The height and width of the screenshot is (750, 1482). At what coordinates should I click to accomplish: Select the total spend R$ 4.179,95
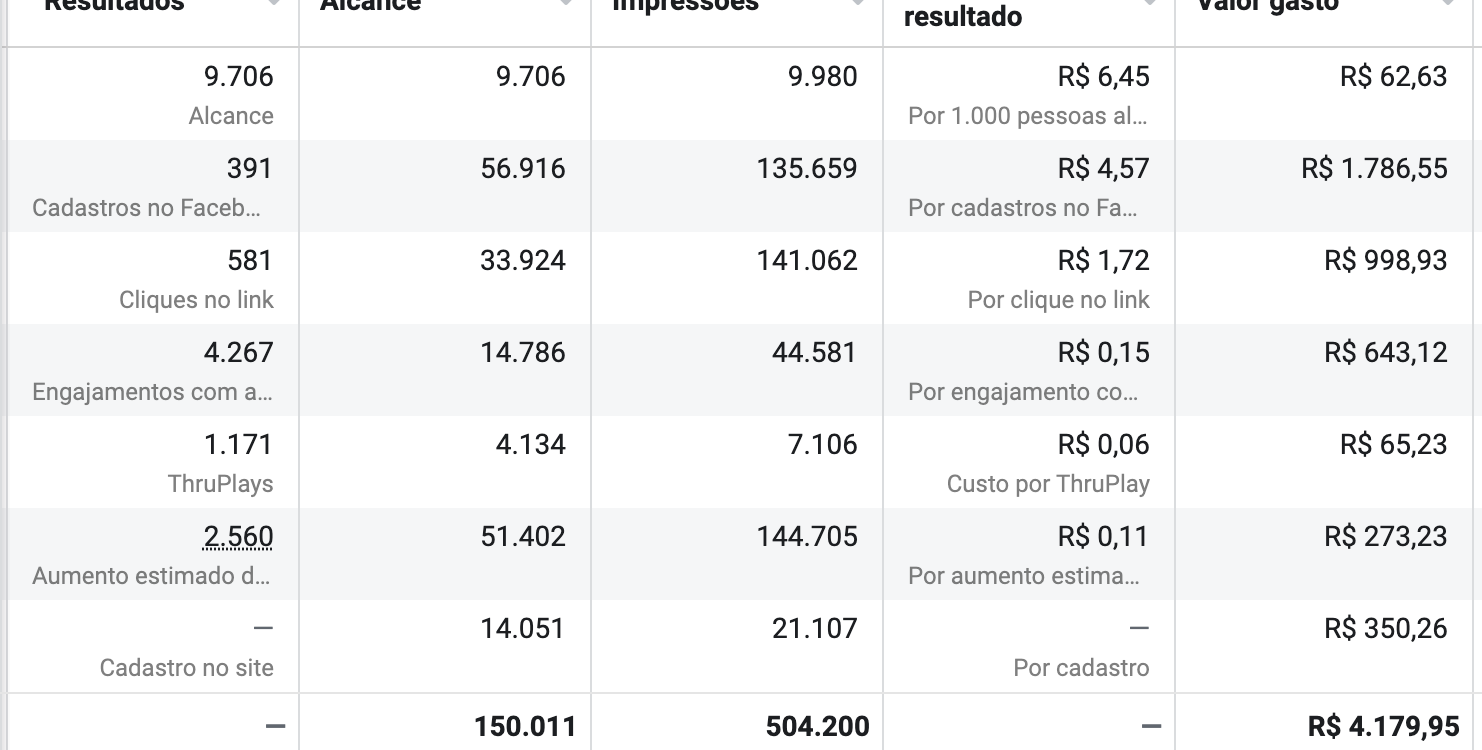(1383, 726)
